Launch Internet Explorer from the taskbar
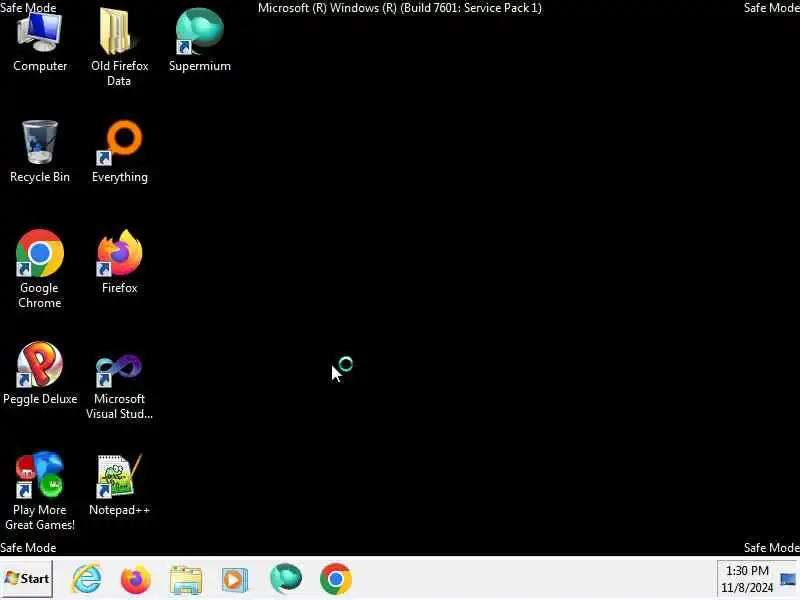Screen dimensions: 800x600 tap(87, 579)
